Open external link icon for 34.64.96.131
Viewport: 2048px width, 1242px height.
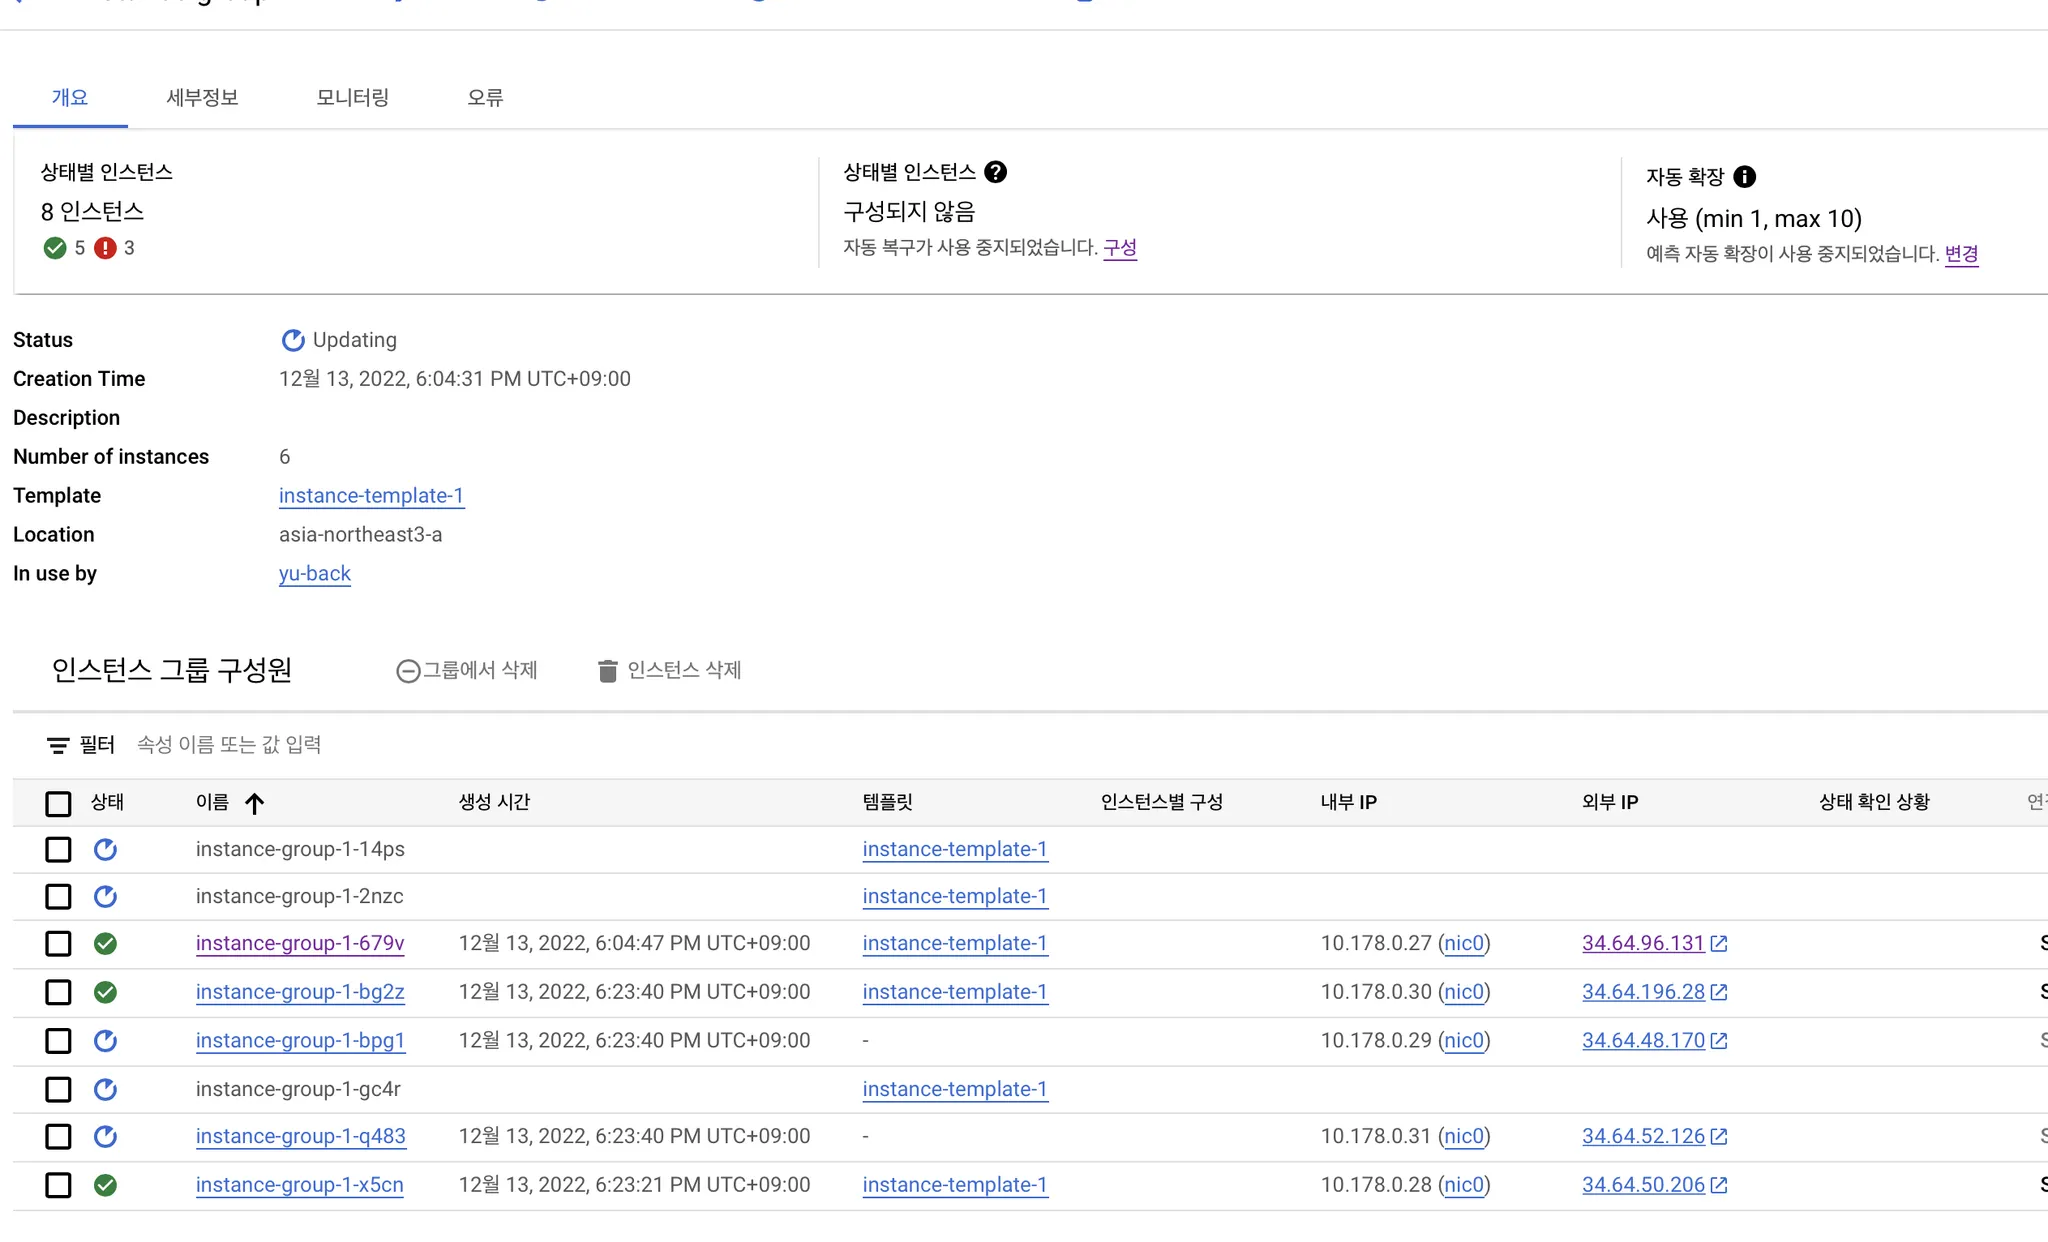1719,944
